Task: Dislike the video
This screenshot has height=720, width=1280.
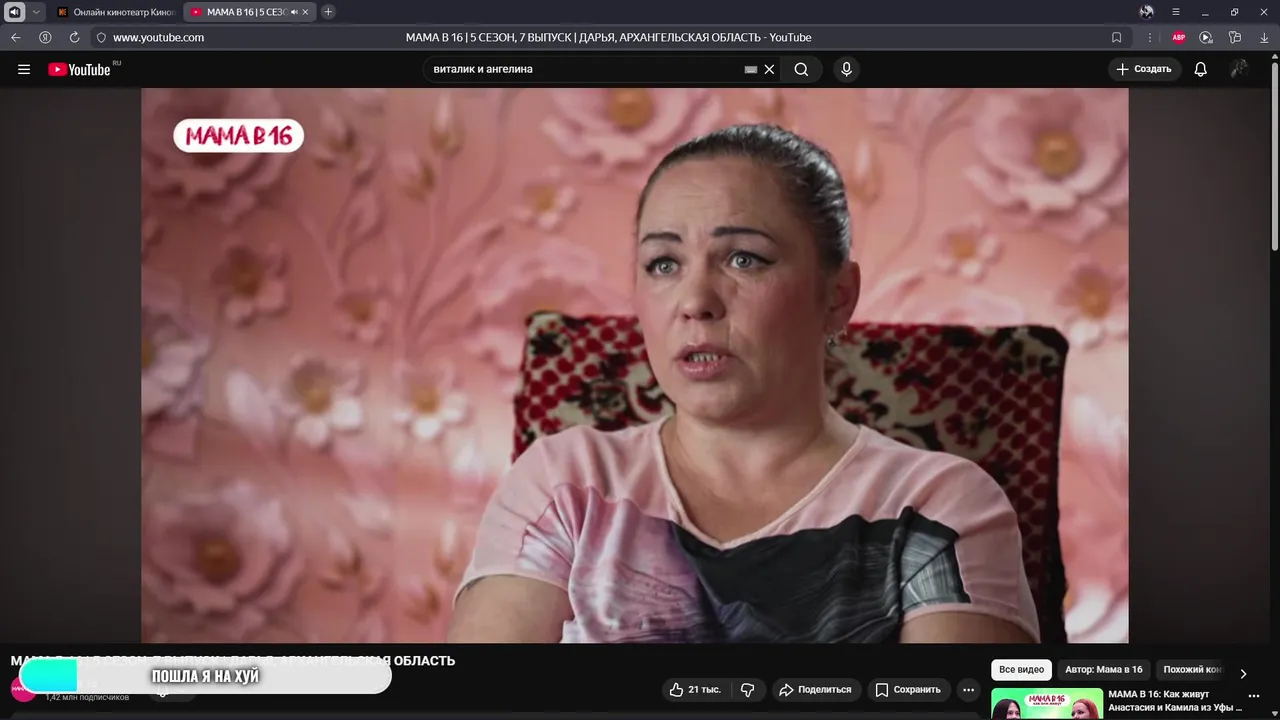Action: point(747,689)
